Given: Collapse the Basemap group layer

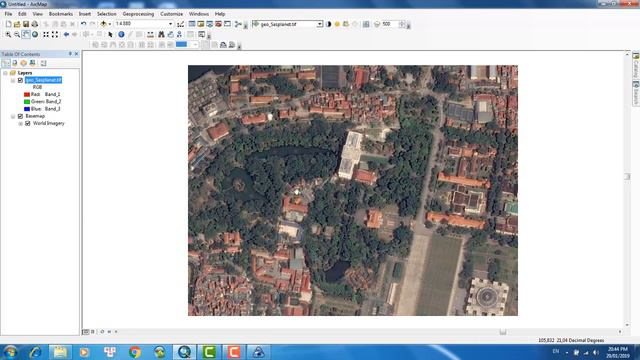Looking at the screenshot, I should coord(13,116).
